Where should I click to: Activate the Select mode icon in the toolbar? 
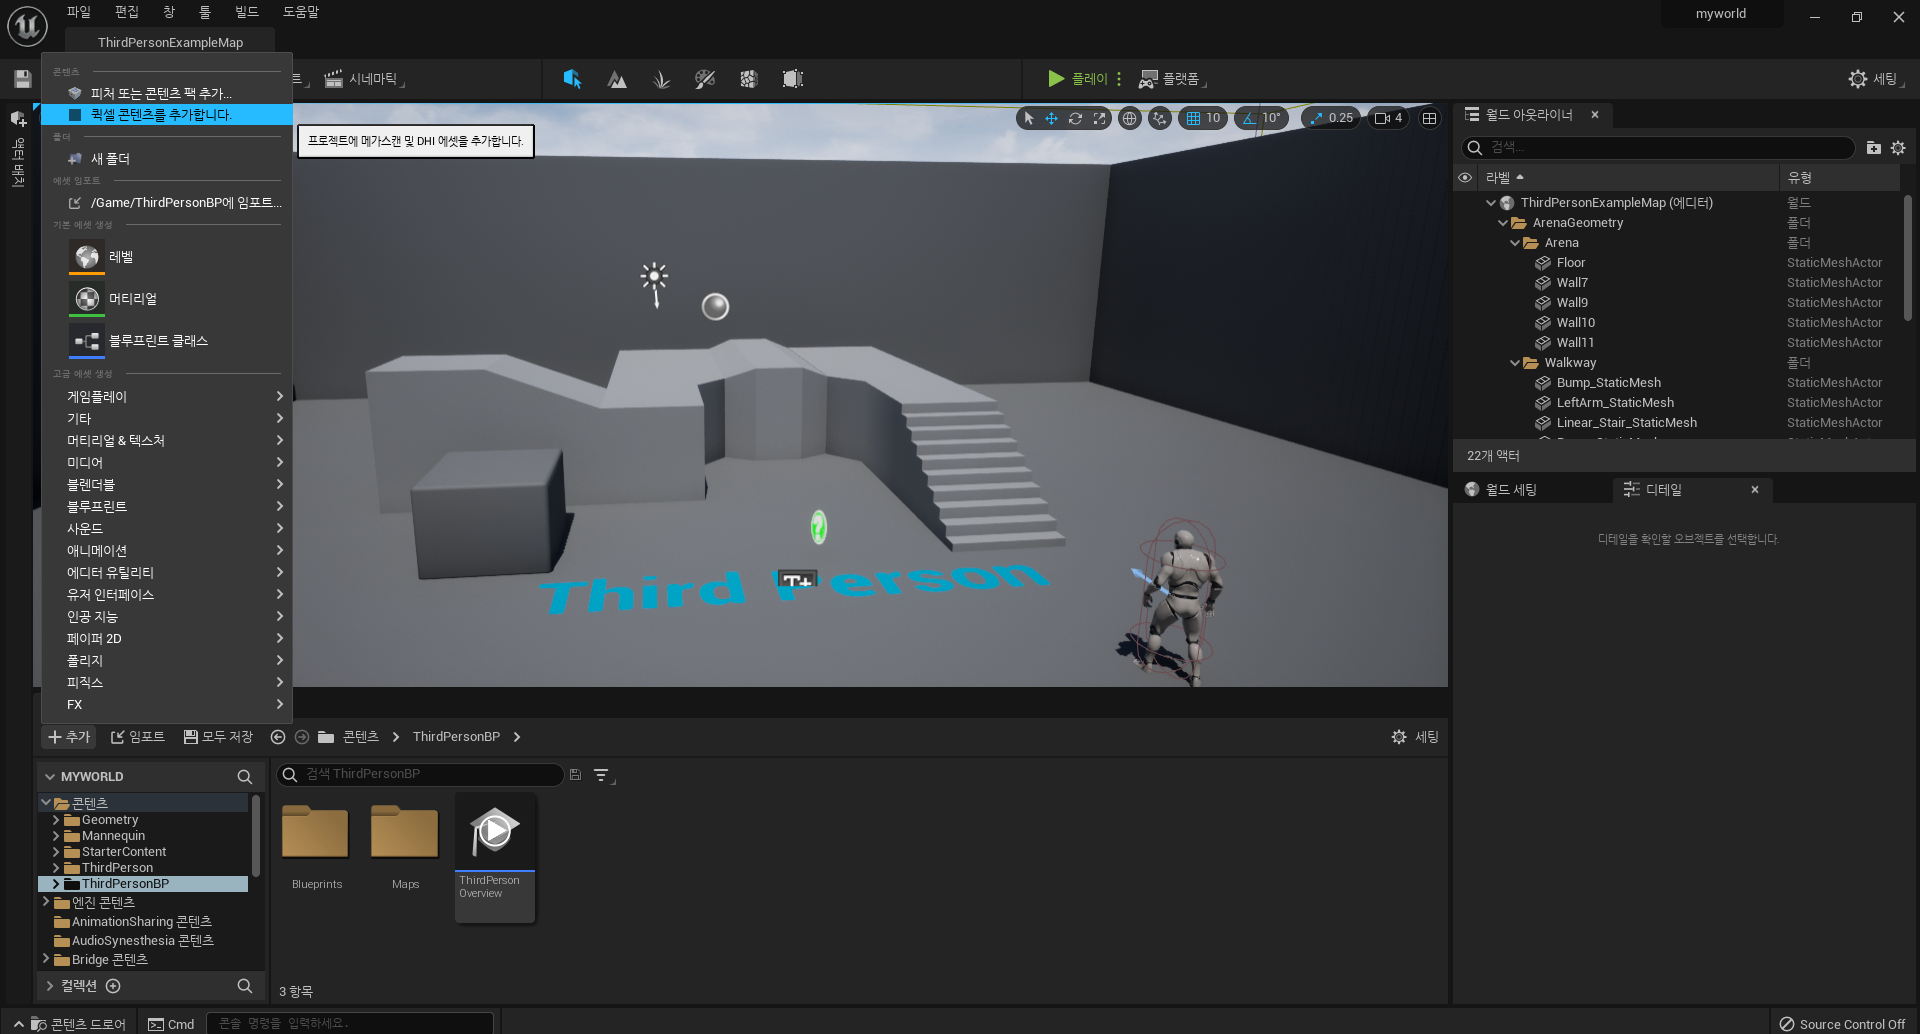[x=572, y=79]
